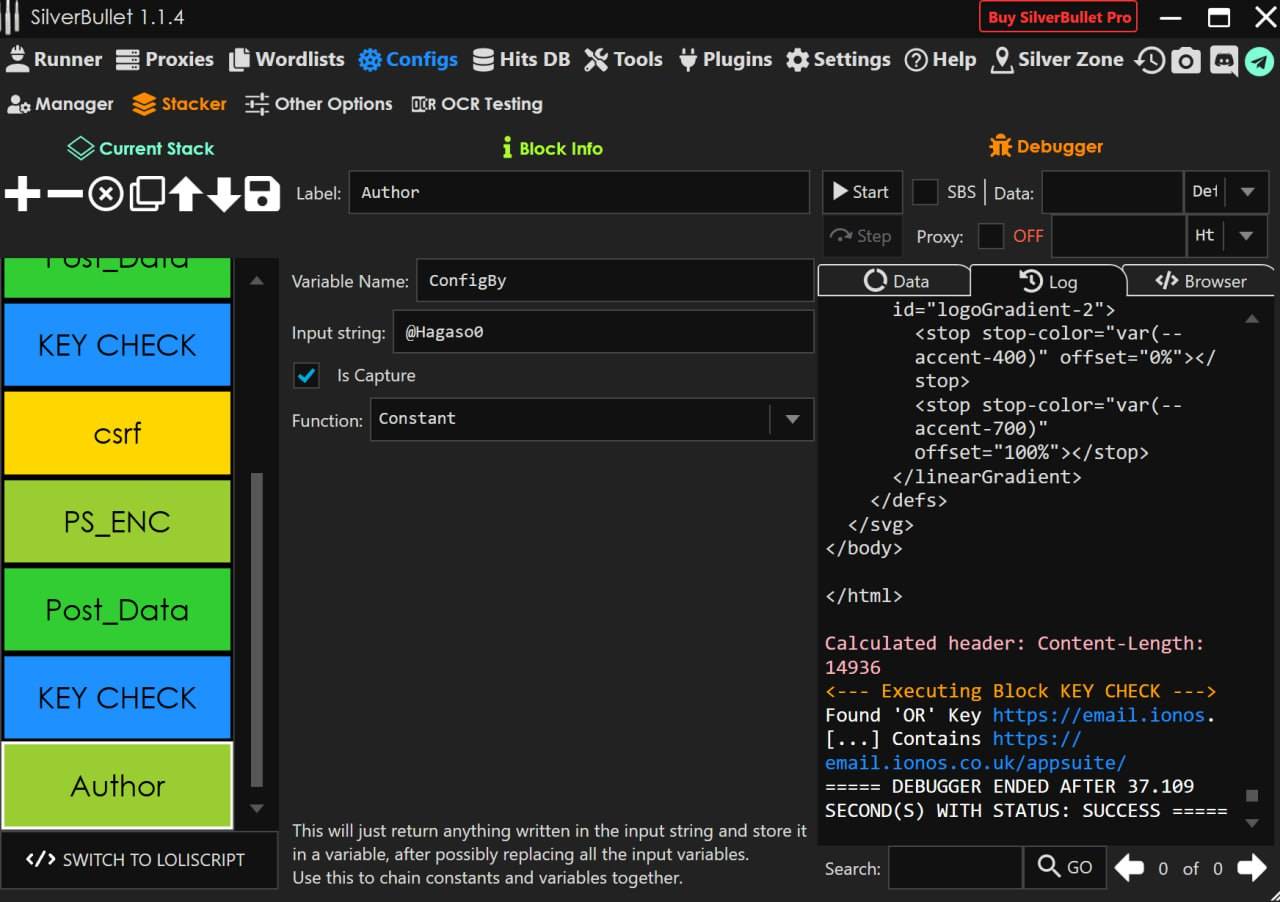
Task: Open the data type dropdown beside Data
Action: tap(1247, 192)
